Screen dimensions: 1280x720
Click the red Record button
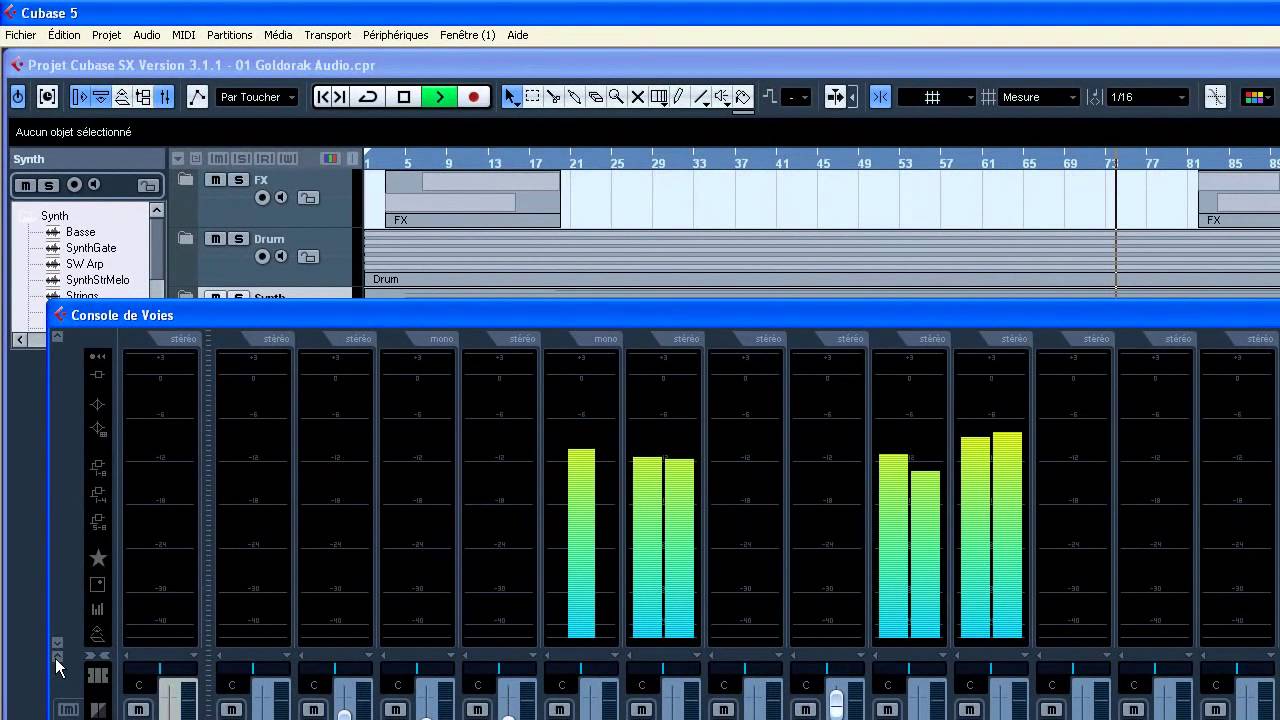(473, 97)
